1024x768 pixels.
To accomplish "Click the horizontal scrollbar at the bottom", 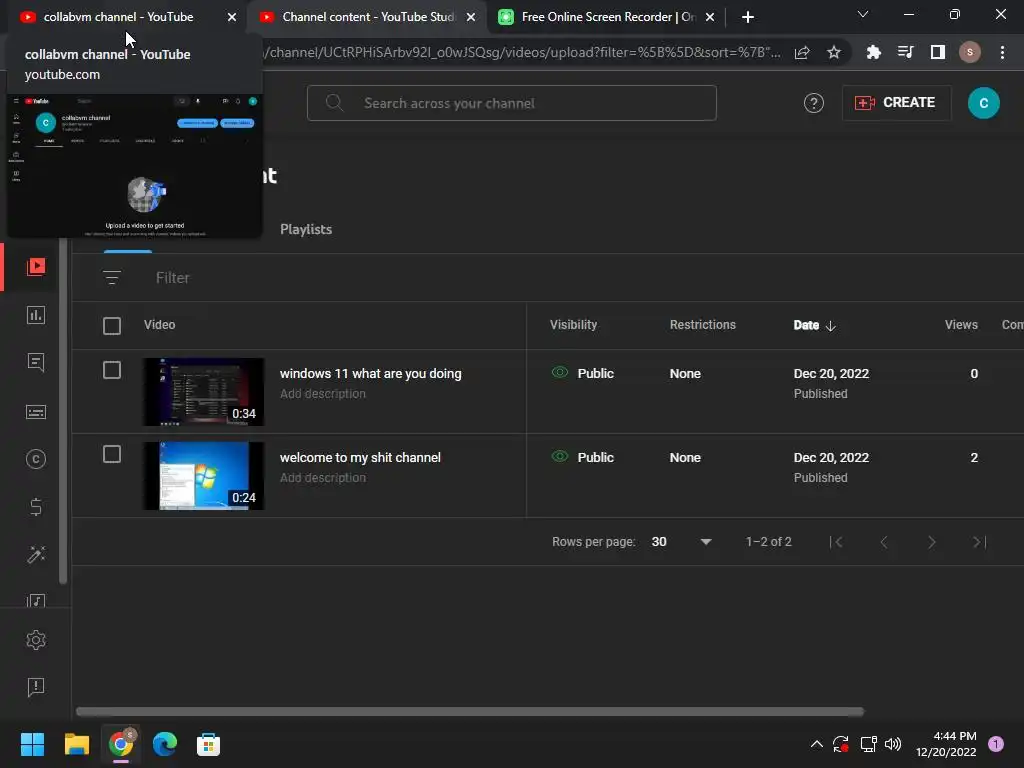I will tap(470, 711).
